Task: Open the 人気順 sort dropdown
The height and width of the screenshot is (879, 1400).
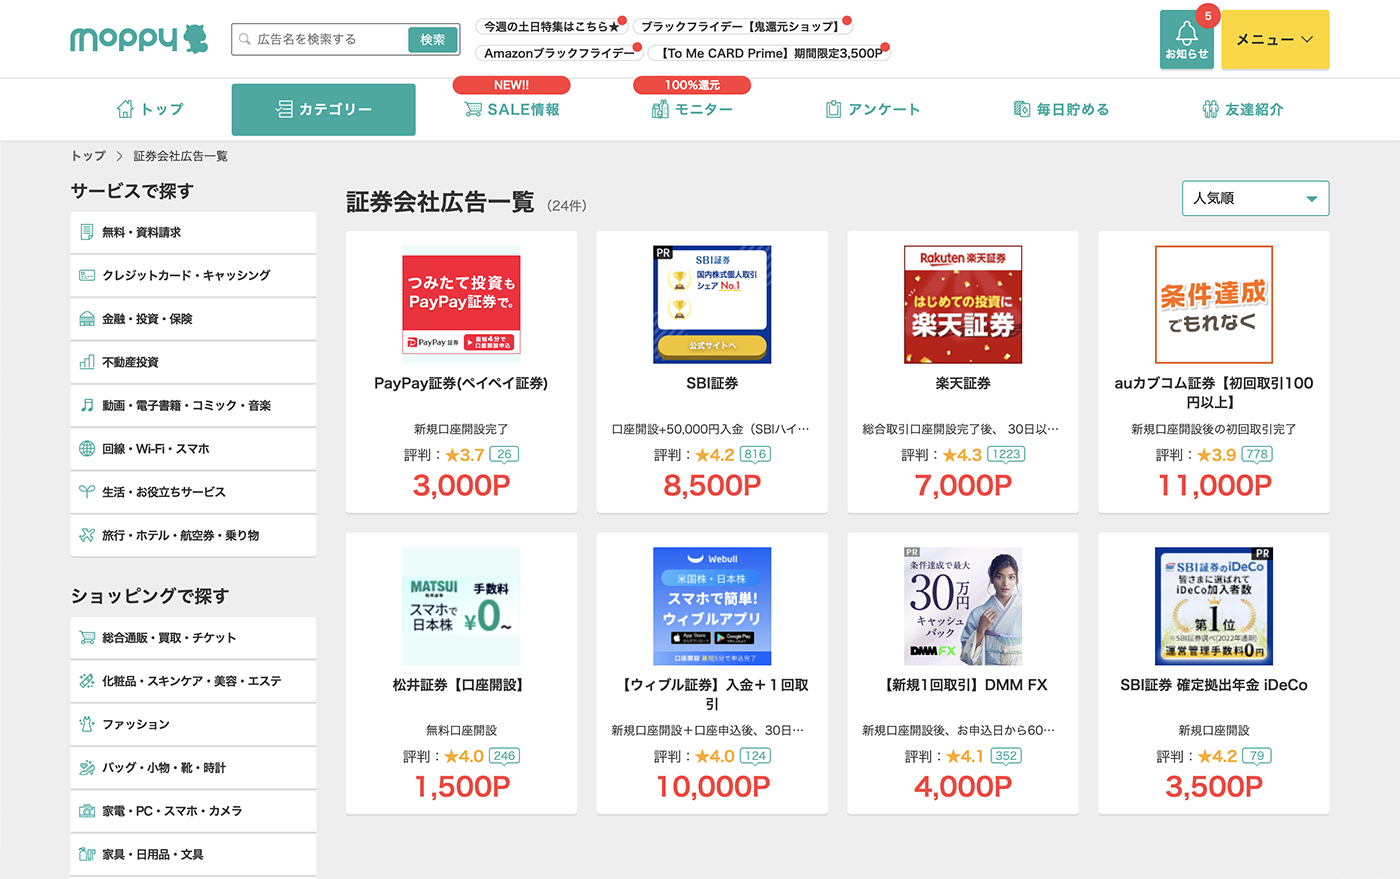Action: (1255, 198)
